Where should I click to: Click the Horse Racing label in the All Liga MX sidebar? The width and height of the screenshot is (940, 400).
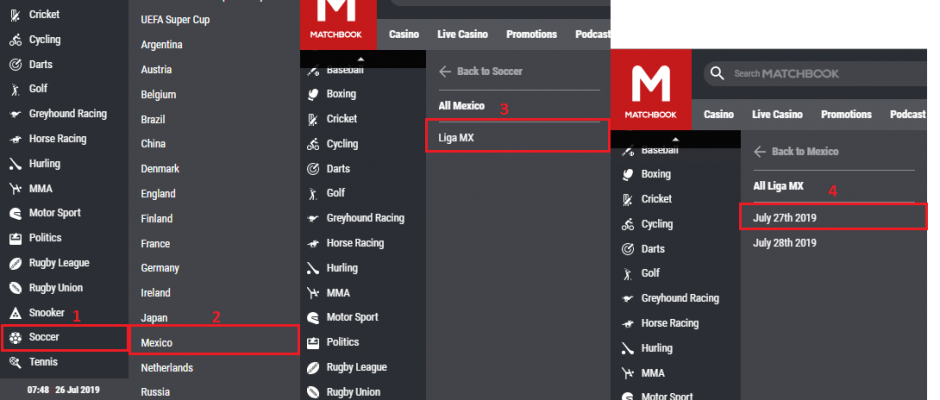click(x=670, y=323)
